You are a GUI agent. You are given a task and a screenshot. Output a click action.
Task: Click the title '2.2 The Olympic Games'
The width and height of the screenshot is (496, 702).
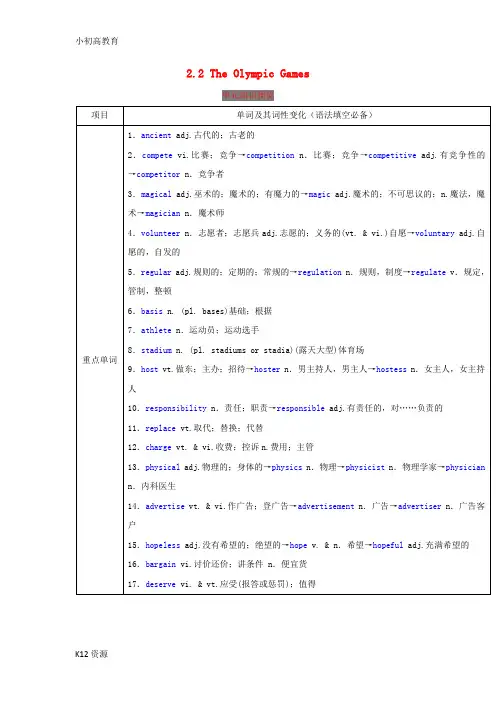(248, 74)
